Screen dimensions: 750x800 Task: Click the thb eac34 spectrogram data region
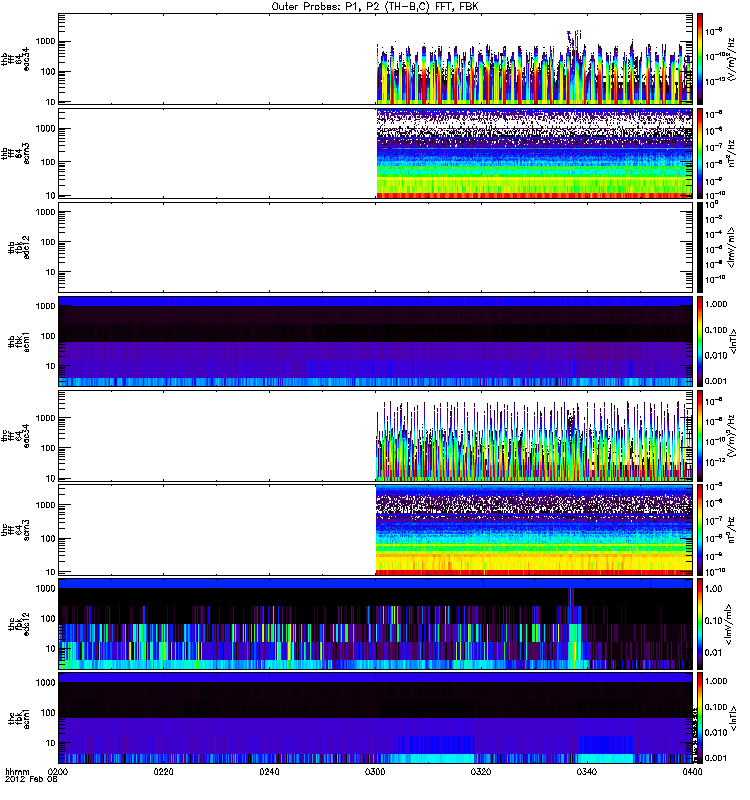[534, 66]
